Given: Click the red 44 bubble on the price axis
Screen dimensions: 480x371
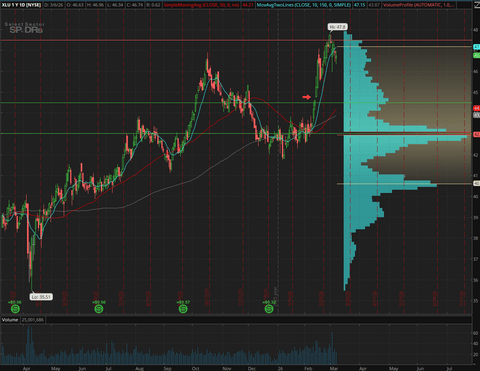Looking at the screenshot, I should tap(477, 108).
